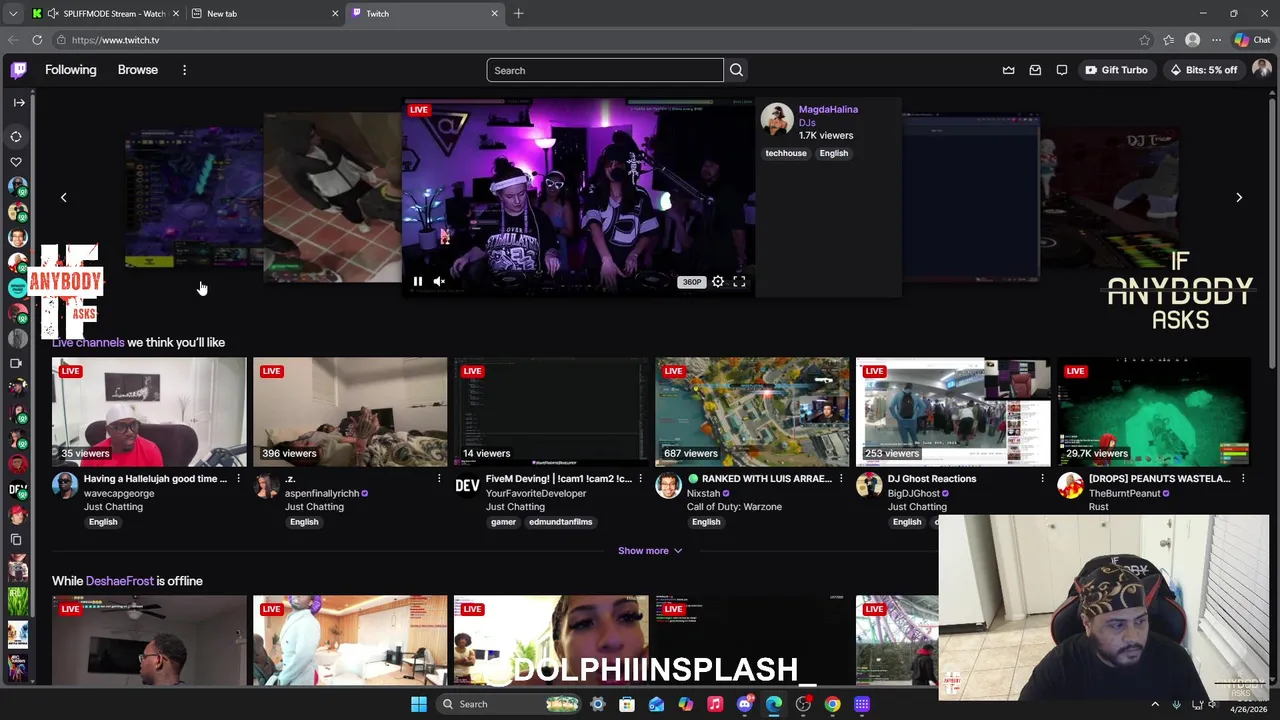Open the Twitch inbox notifications icon

click(1035, 70)
